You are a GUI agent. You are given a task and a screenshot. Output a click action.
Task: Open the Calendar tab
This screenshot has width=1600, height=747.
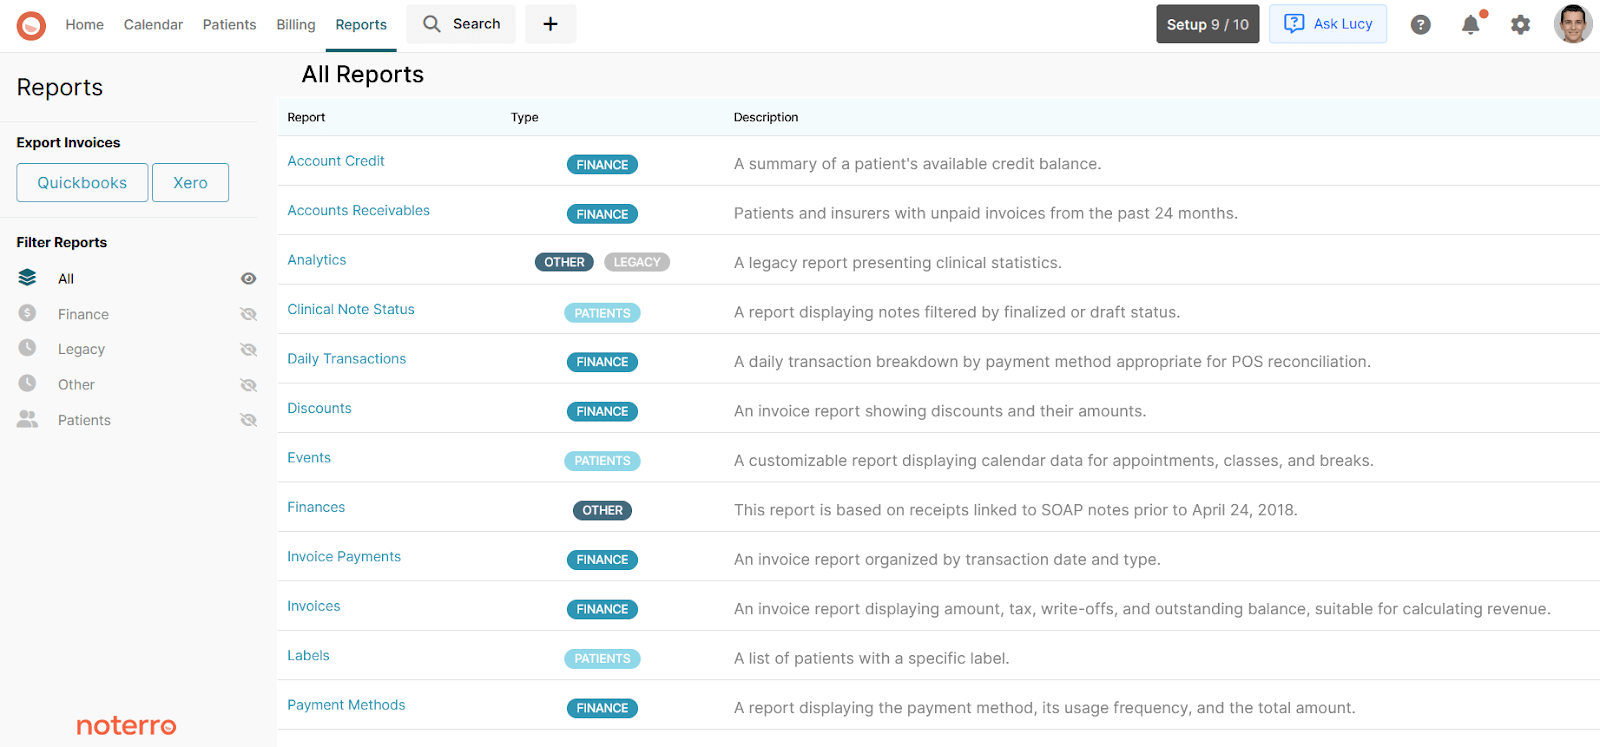(x=153, y=25)
